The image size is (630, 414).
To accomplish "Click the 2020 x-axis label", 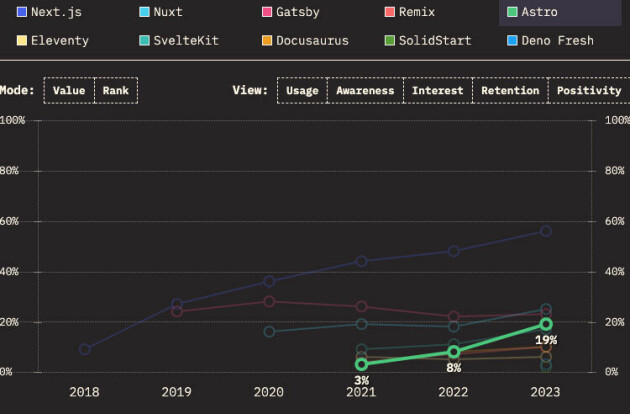I will pyautogui.click(x=269, y=392).
